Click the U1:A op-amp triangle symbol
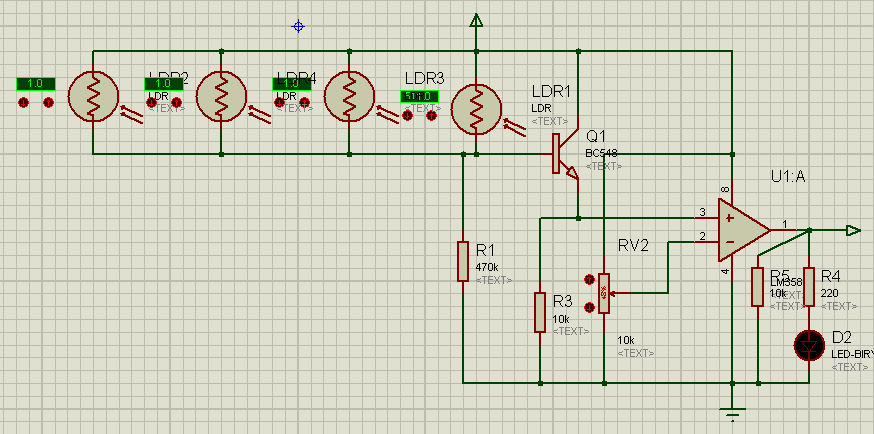The width and height of the screenshot is (874, 434). click(741, 229)
